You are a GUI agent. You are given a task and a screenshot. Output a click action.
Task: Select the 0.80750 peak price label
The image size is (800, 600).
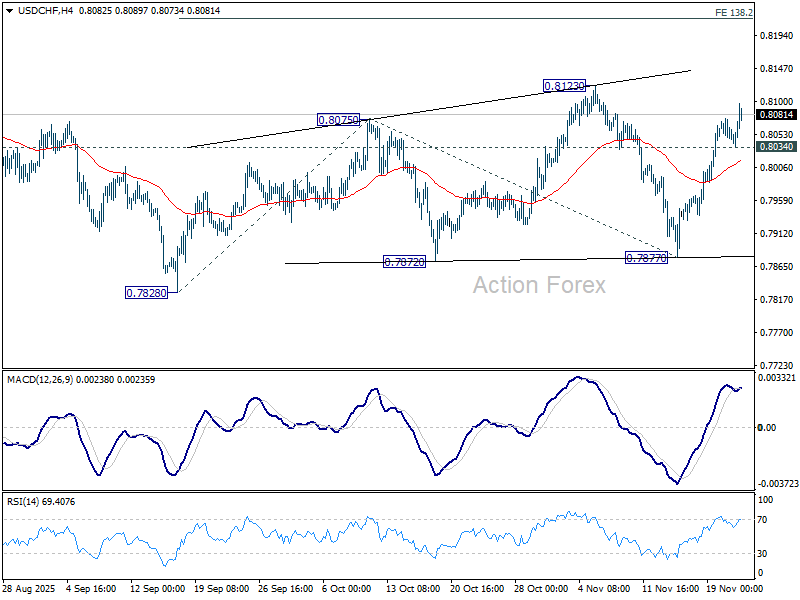338,120
